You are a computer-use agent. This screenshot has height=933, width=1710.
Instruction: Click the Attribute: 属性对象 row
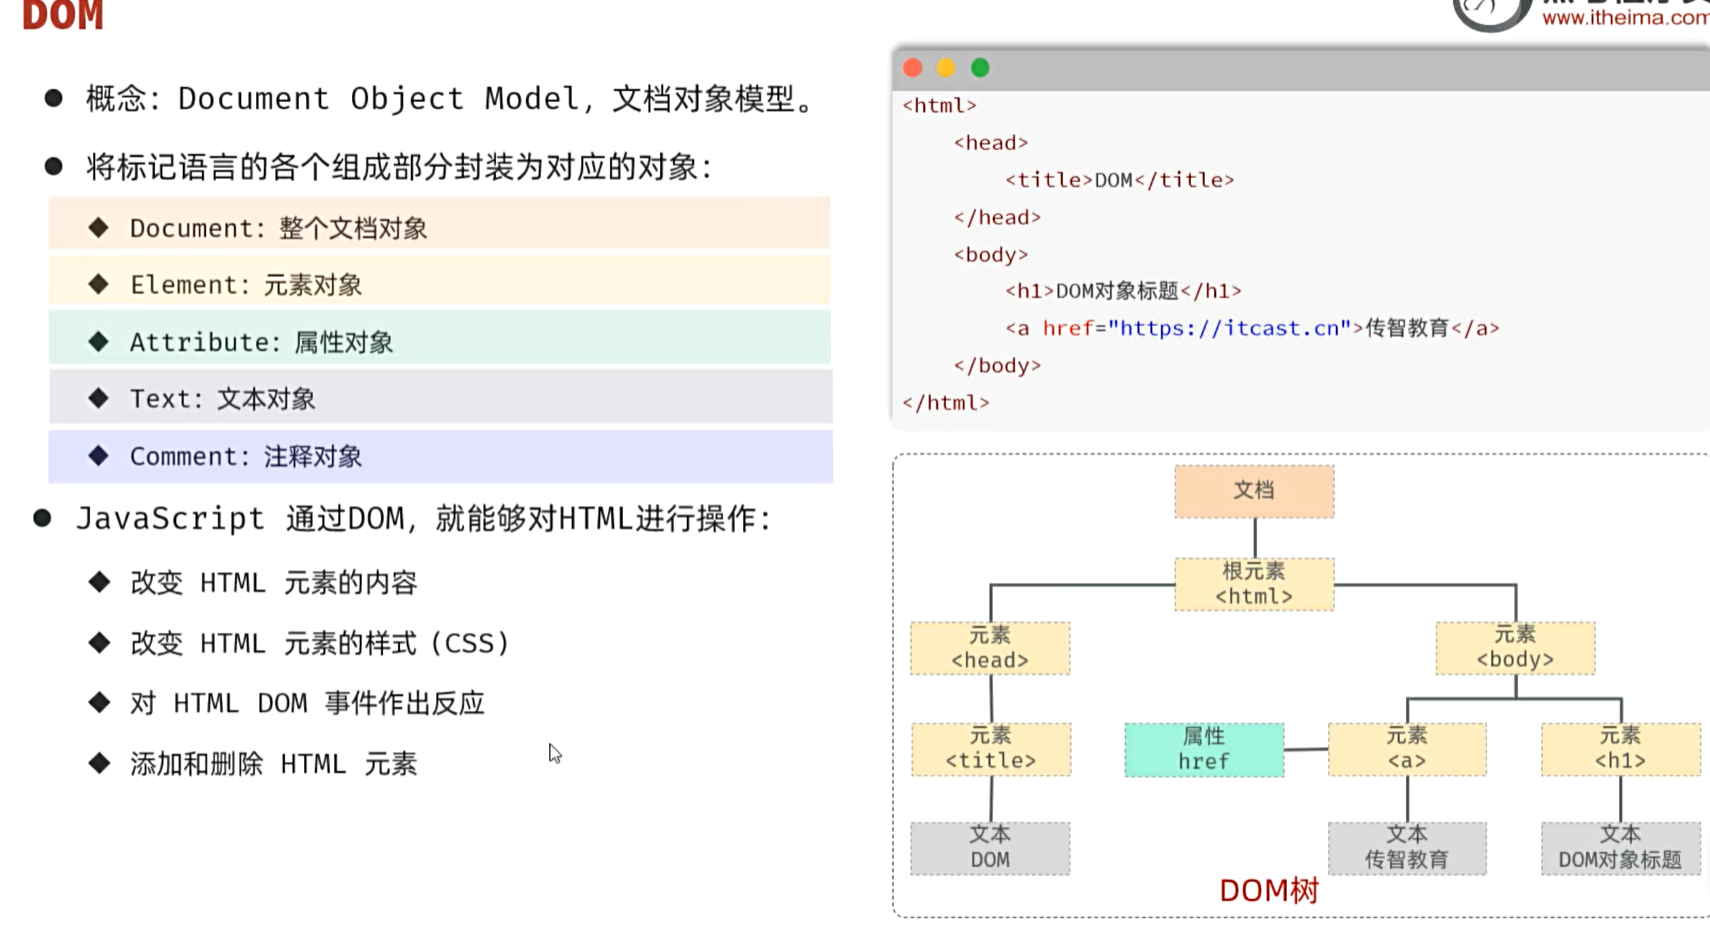440,342
